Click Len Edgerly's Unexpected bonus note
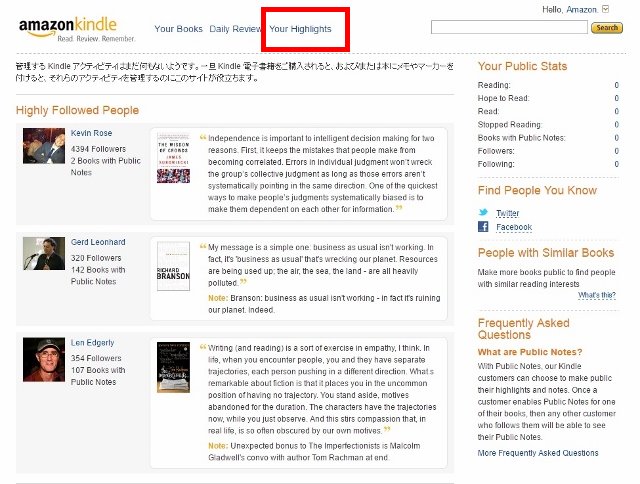The width and height of the screenshot is (640, 484). pyautogui.click(x=314, y=451)
